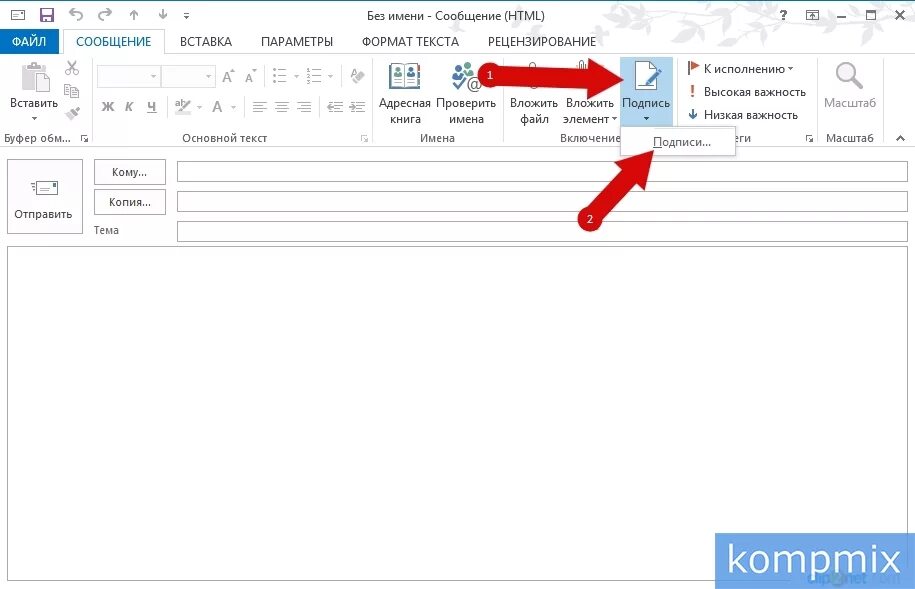
Task: Center align text
Action: 282,107
